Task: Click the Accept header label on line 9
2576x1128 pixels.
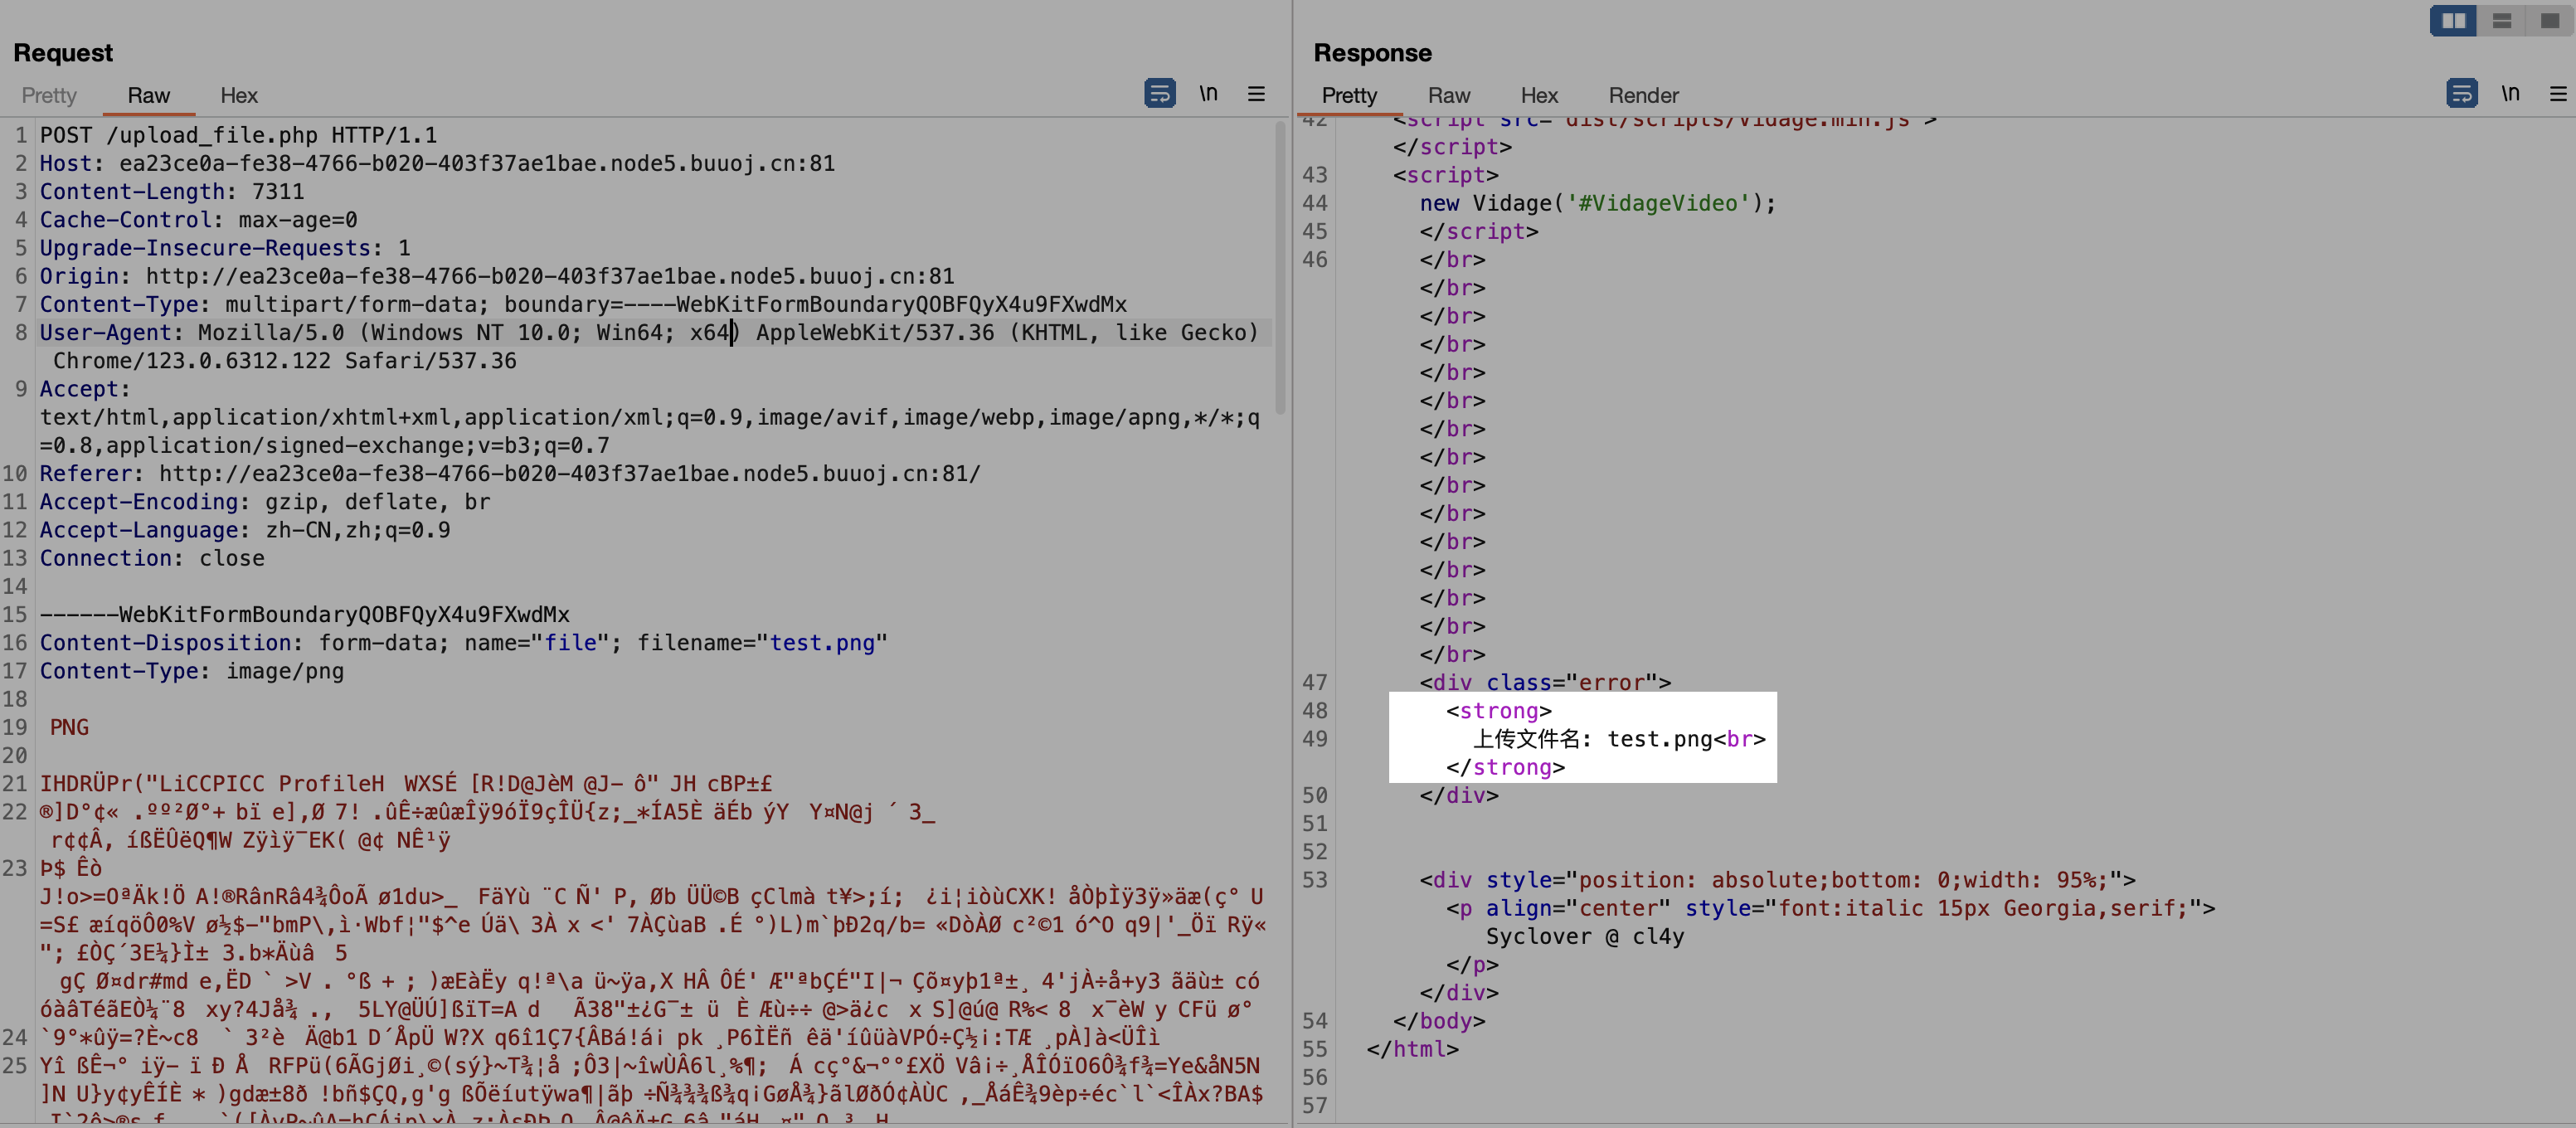Action: pos(85,389)
